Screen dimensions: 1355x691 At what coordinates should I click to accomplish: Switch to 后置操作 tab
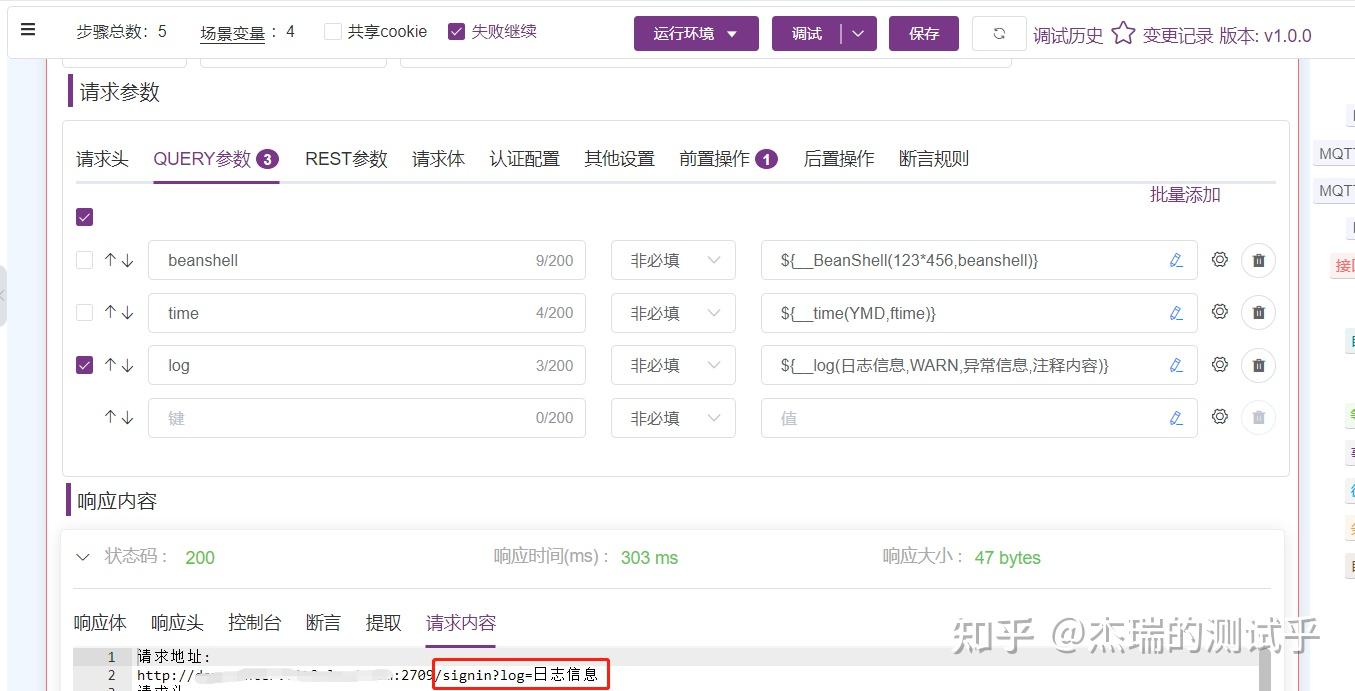coord(838,159)
